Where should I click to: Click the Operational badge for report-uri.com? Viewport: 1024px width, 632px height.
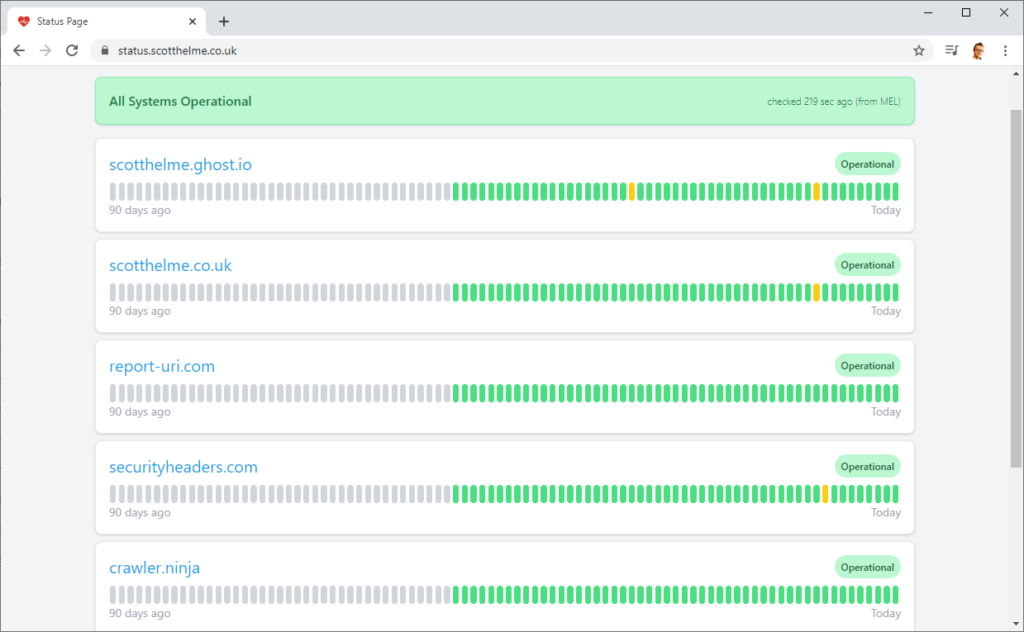click(x=867, y=366)
